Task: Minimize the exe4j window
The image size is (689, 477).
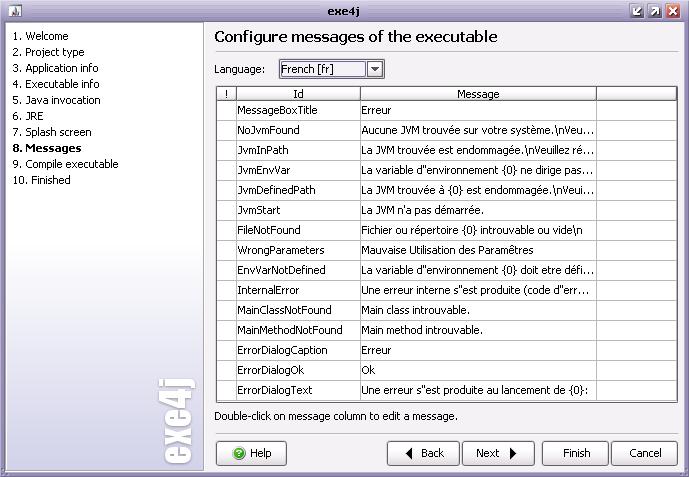Action: pos(638,11)
